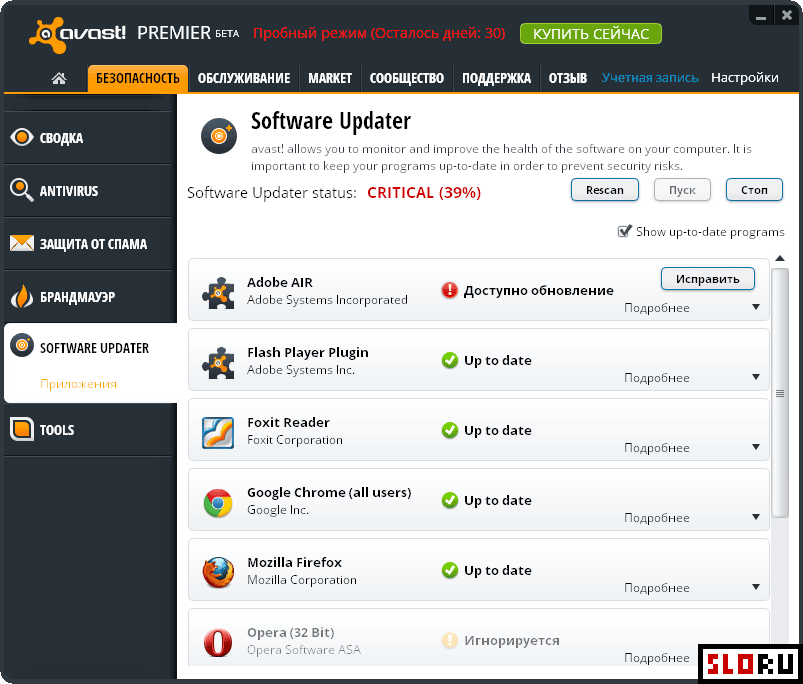Image resolution: width=803 pixels, height=684 pixels.
Task: Open the Поддержка tab
Action: click(x=496, y=78)
